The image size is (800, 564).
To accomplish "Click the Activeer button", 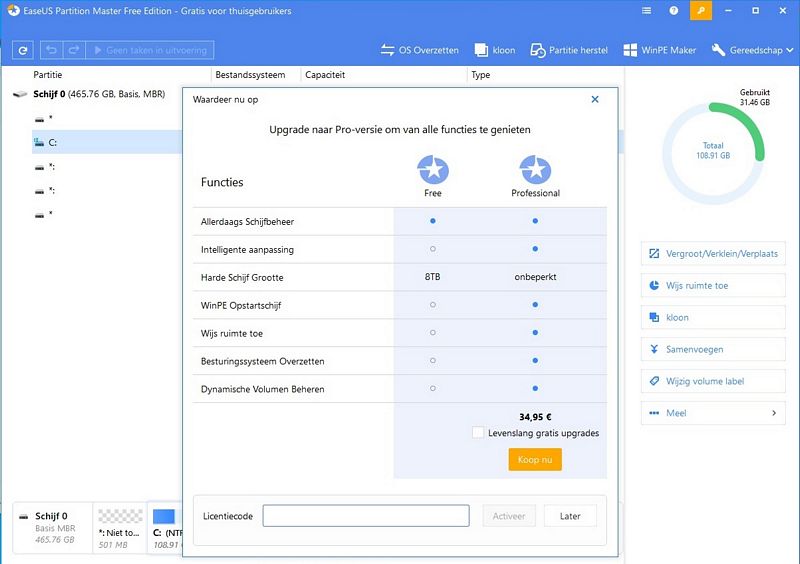I will coord(509,516).
